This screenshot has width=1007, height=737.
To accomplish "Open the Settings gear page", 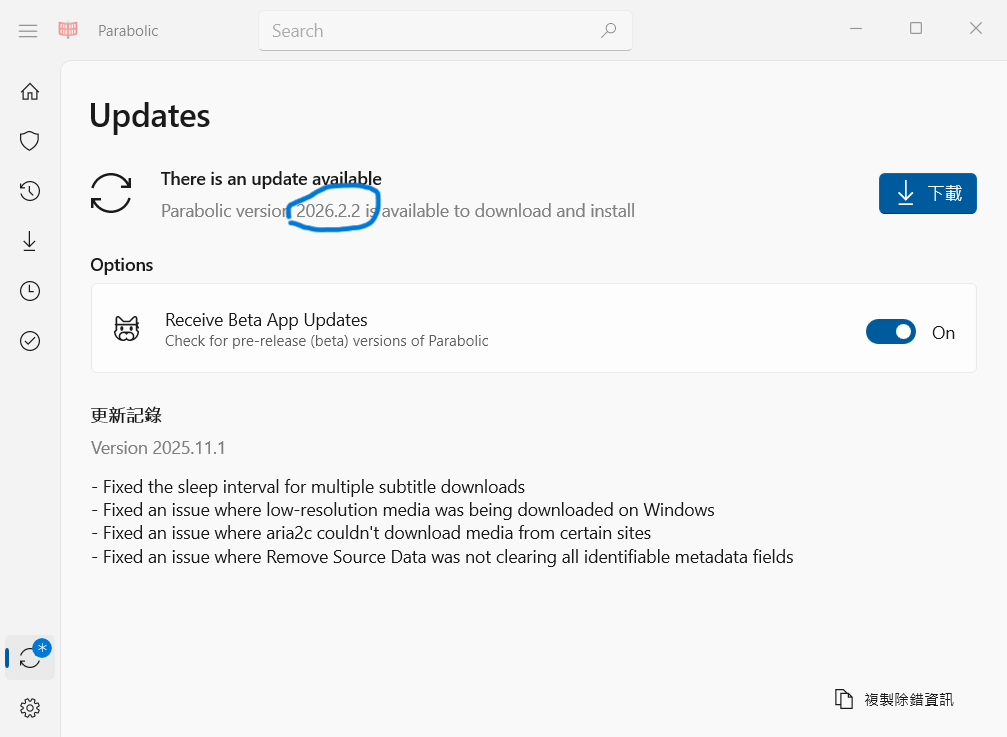I will coord(30,708).
